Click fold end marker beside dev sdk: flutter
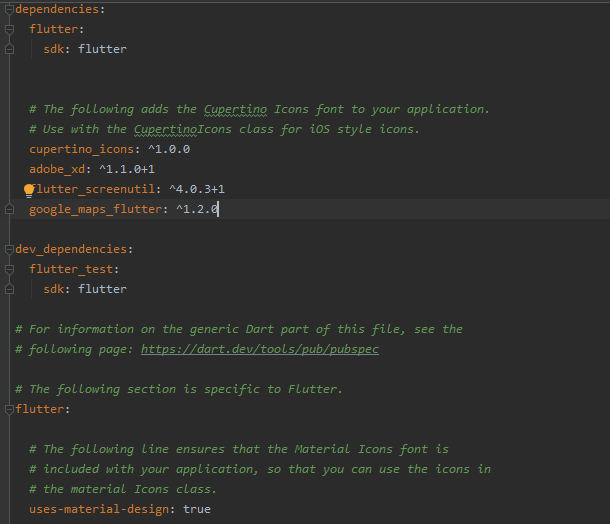Screen dimensions: 610x524 [x=9, y=289]
